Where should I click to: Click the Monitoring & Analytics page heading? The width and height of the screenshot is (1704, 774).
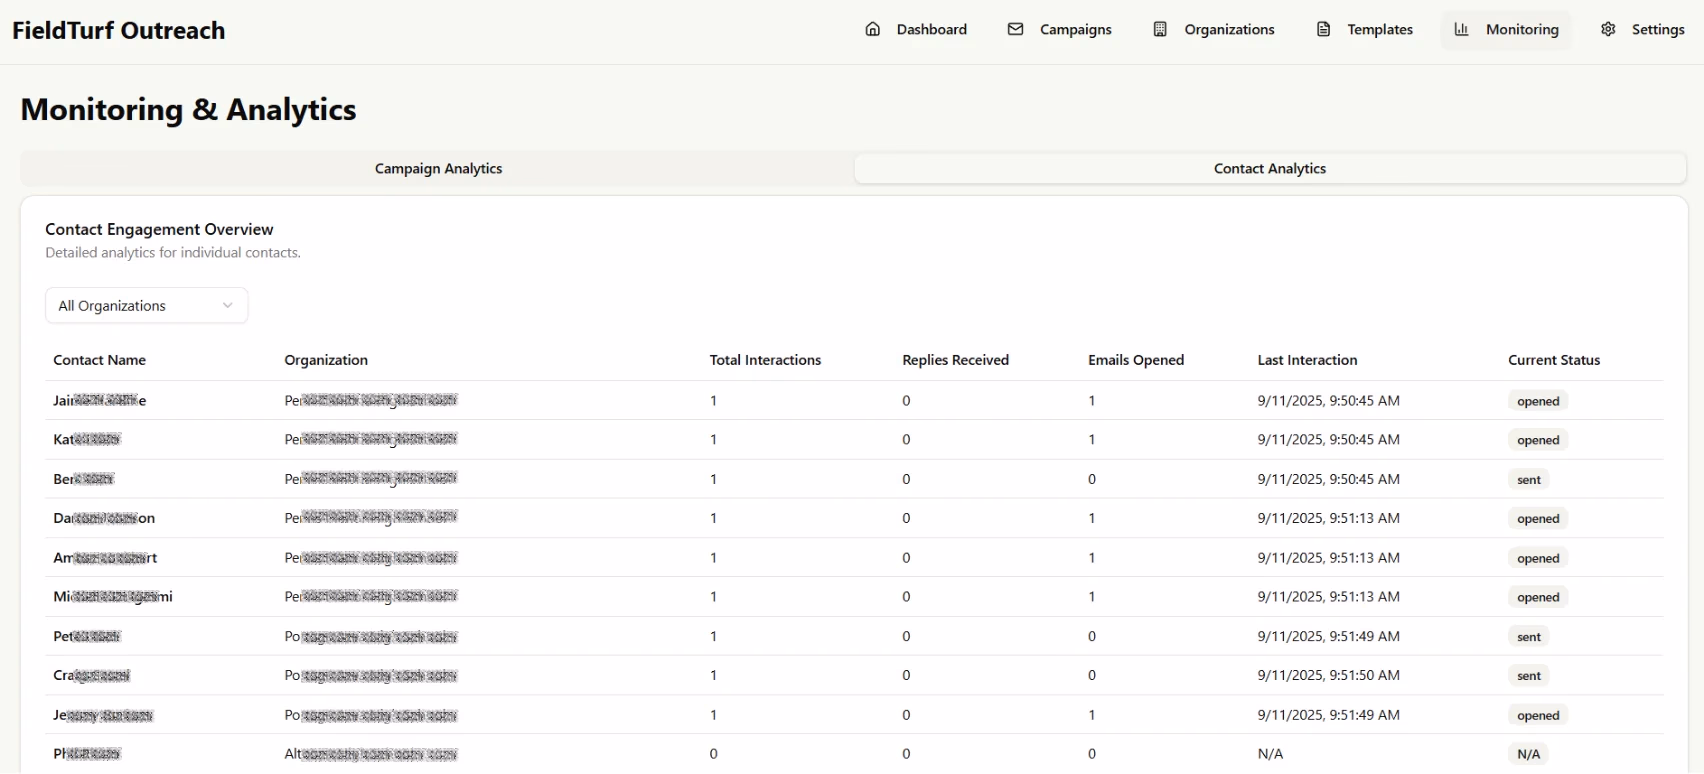tap(188, 110)
